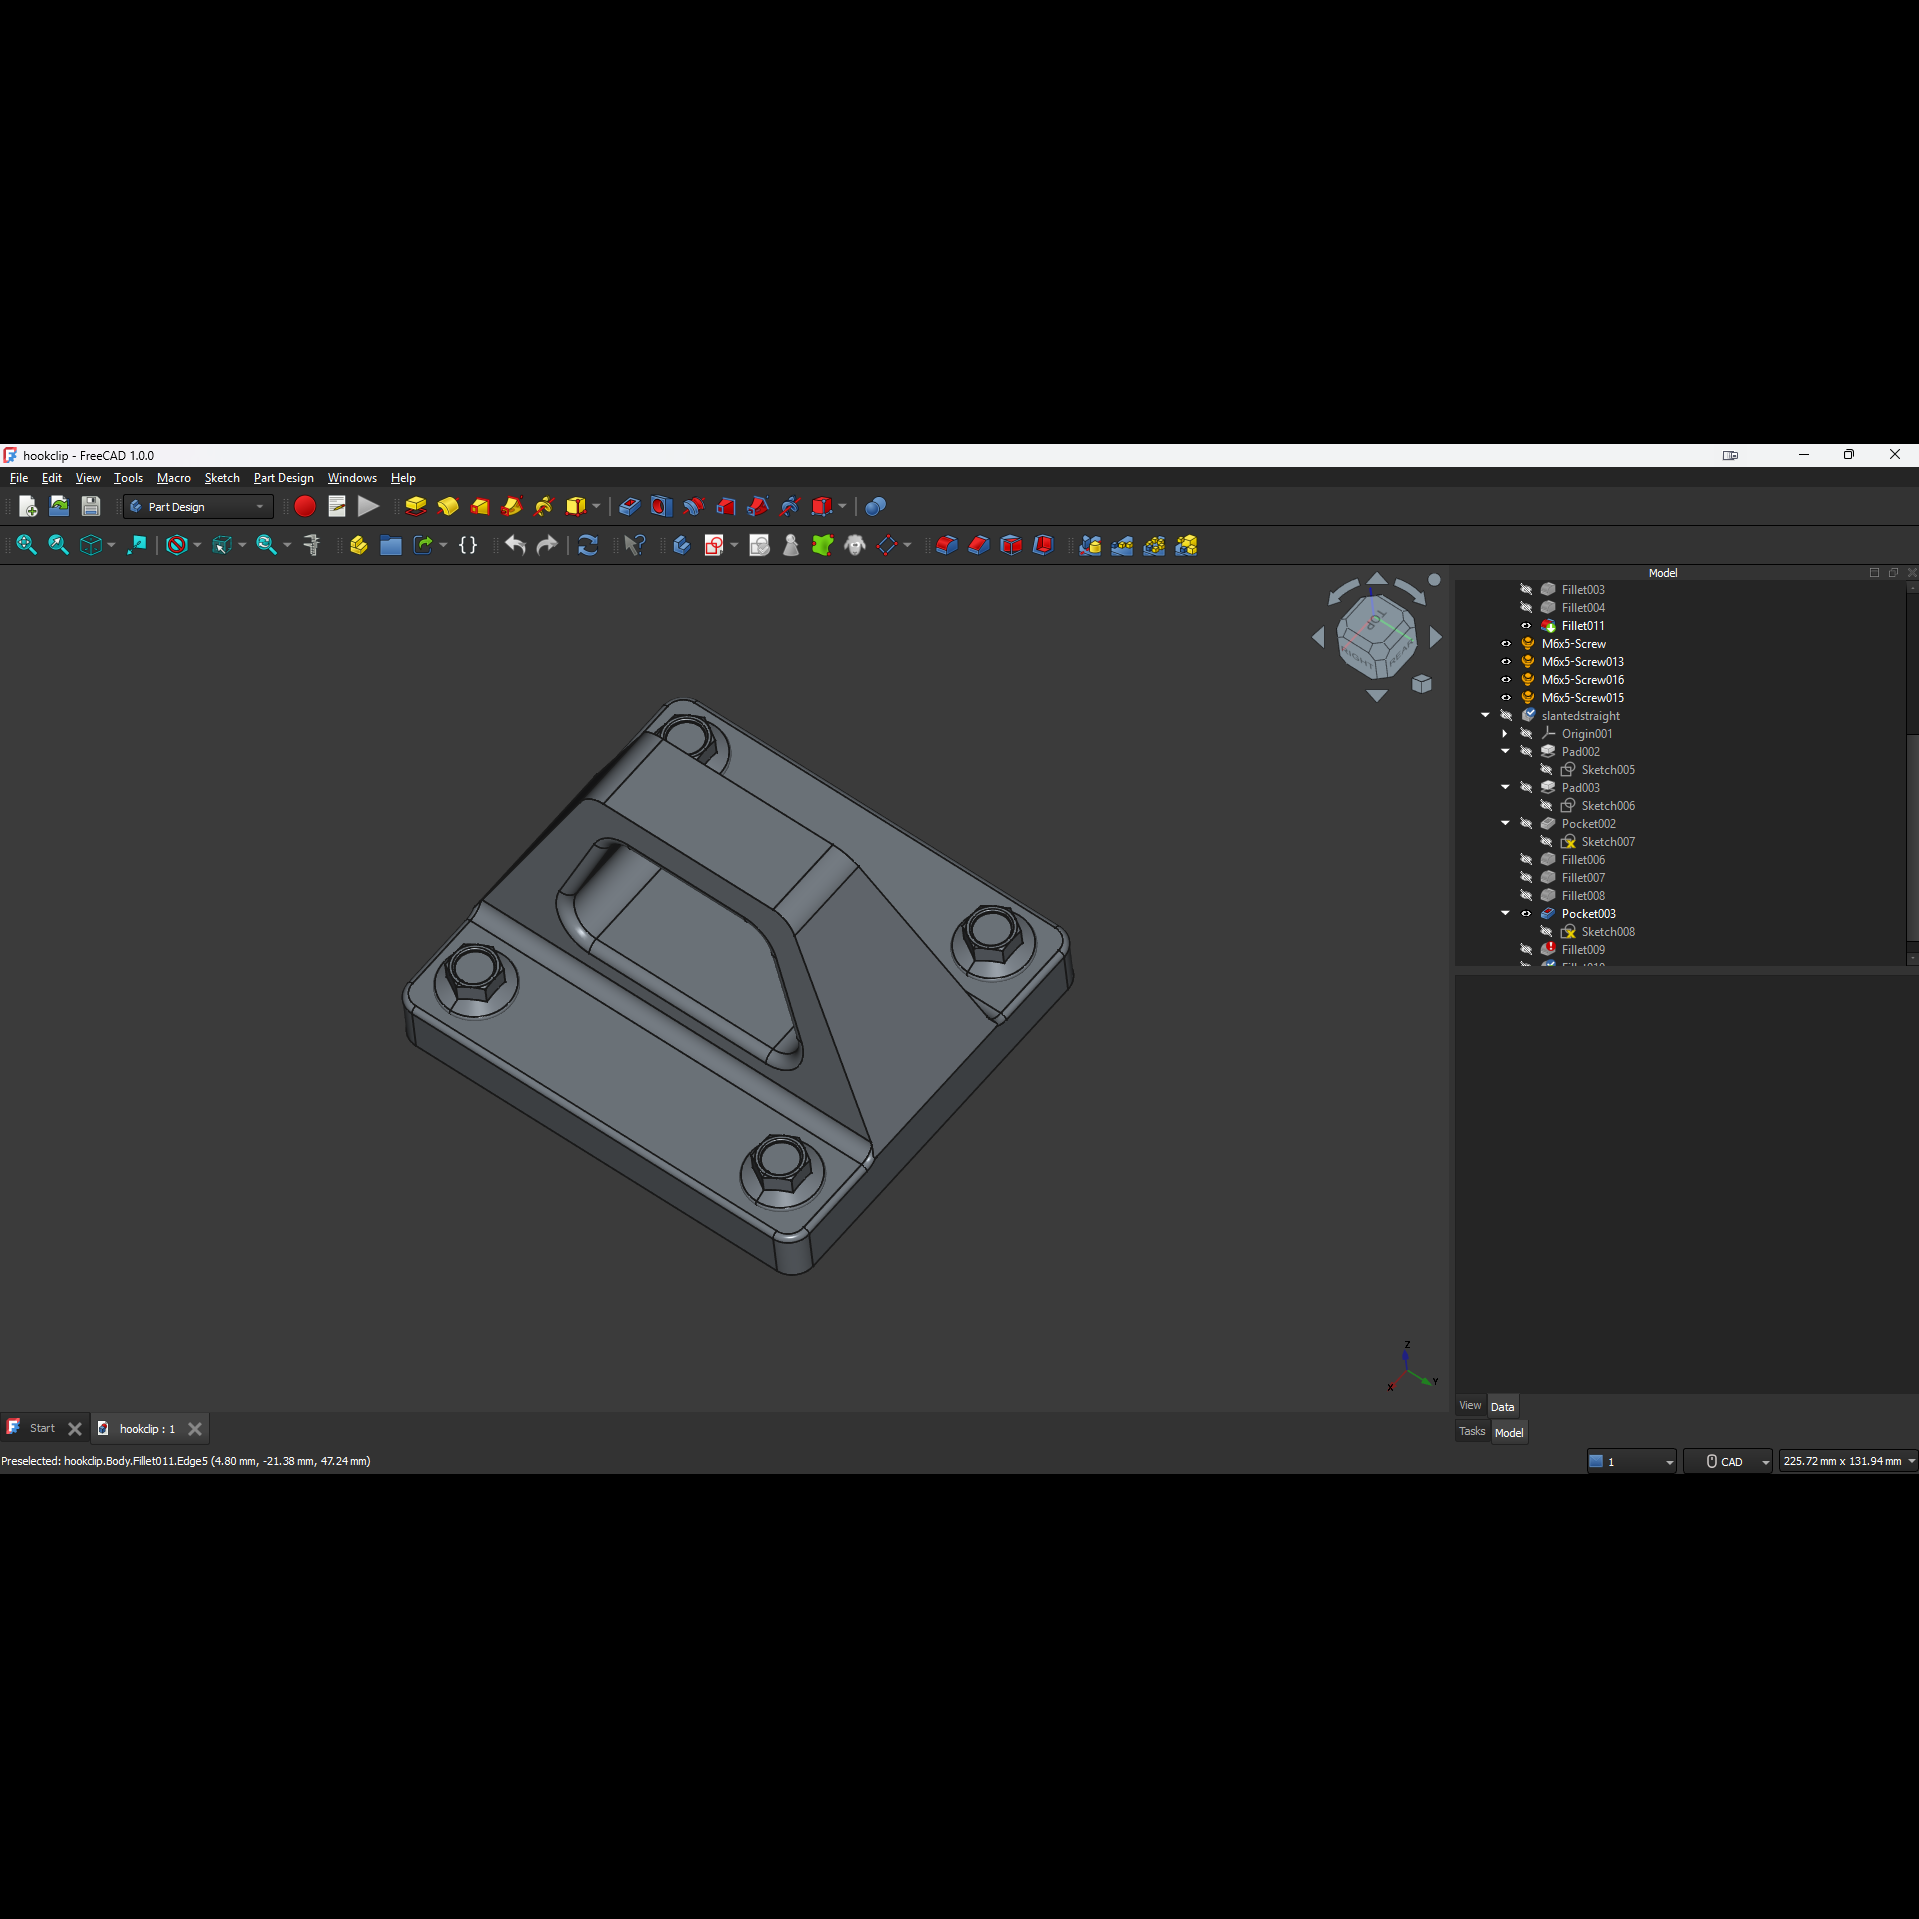Toggle visibility of Sketch005
Screen dimensions: 1919x1919
[1546, 770]
